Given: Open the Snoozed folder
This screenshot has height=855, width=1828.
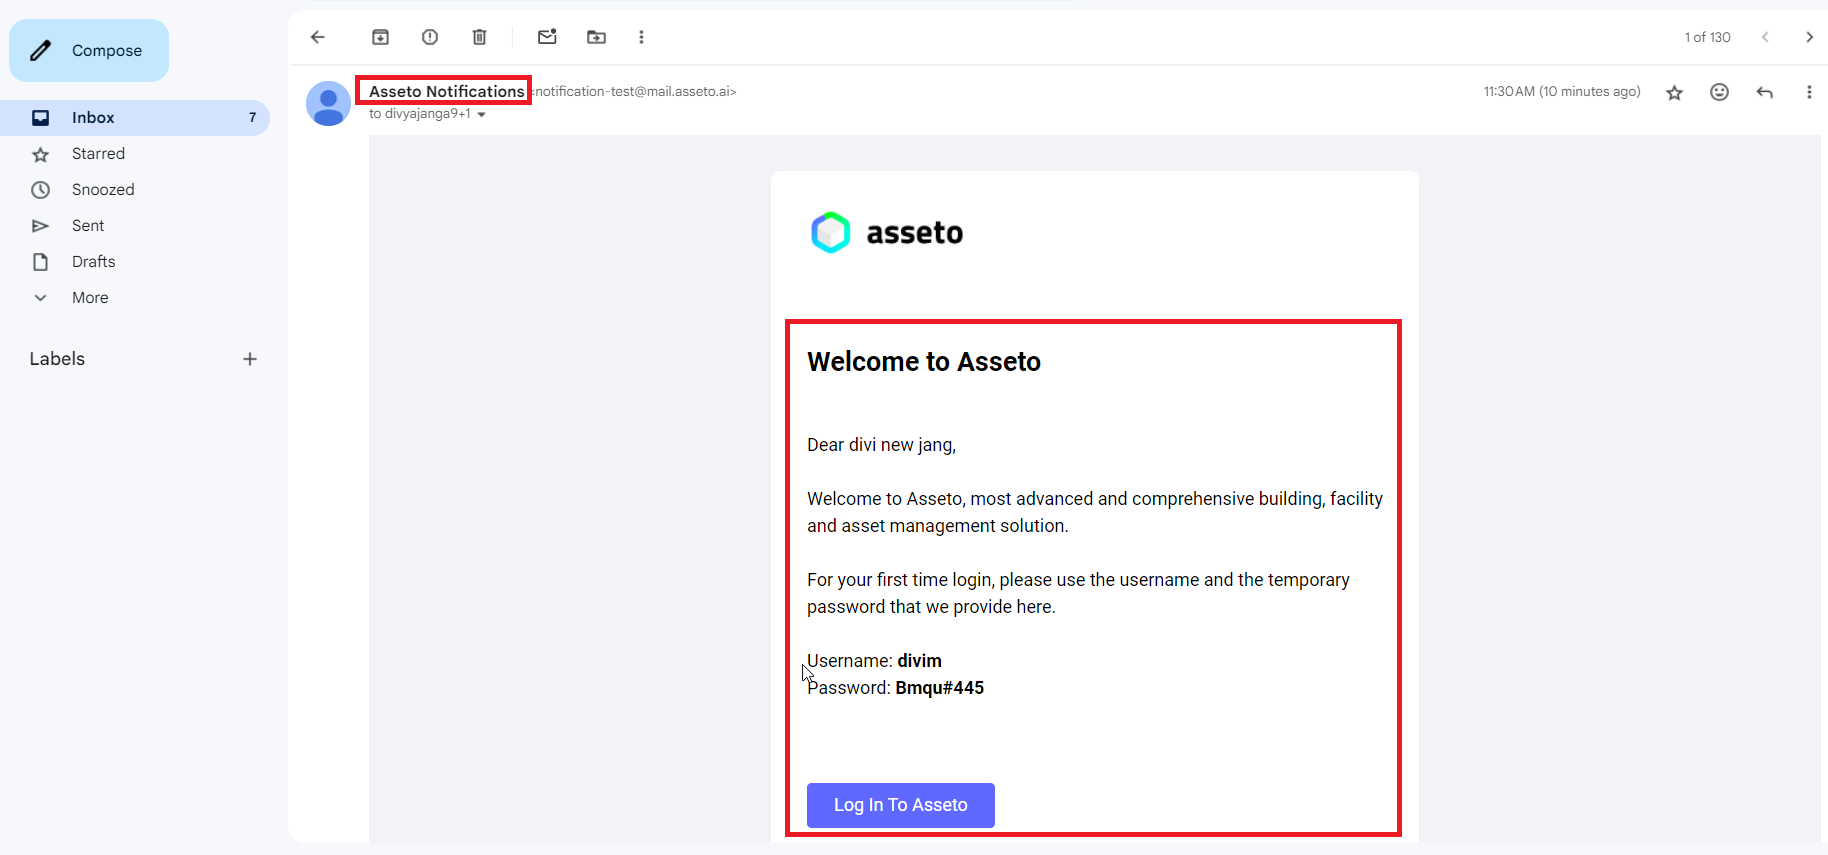Looking at the screenshot, I should [x=102, y=190].
